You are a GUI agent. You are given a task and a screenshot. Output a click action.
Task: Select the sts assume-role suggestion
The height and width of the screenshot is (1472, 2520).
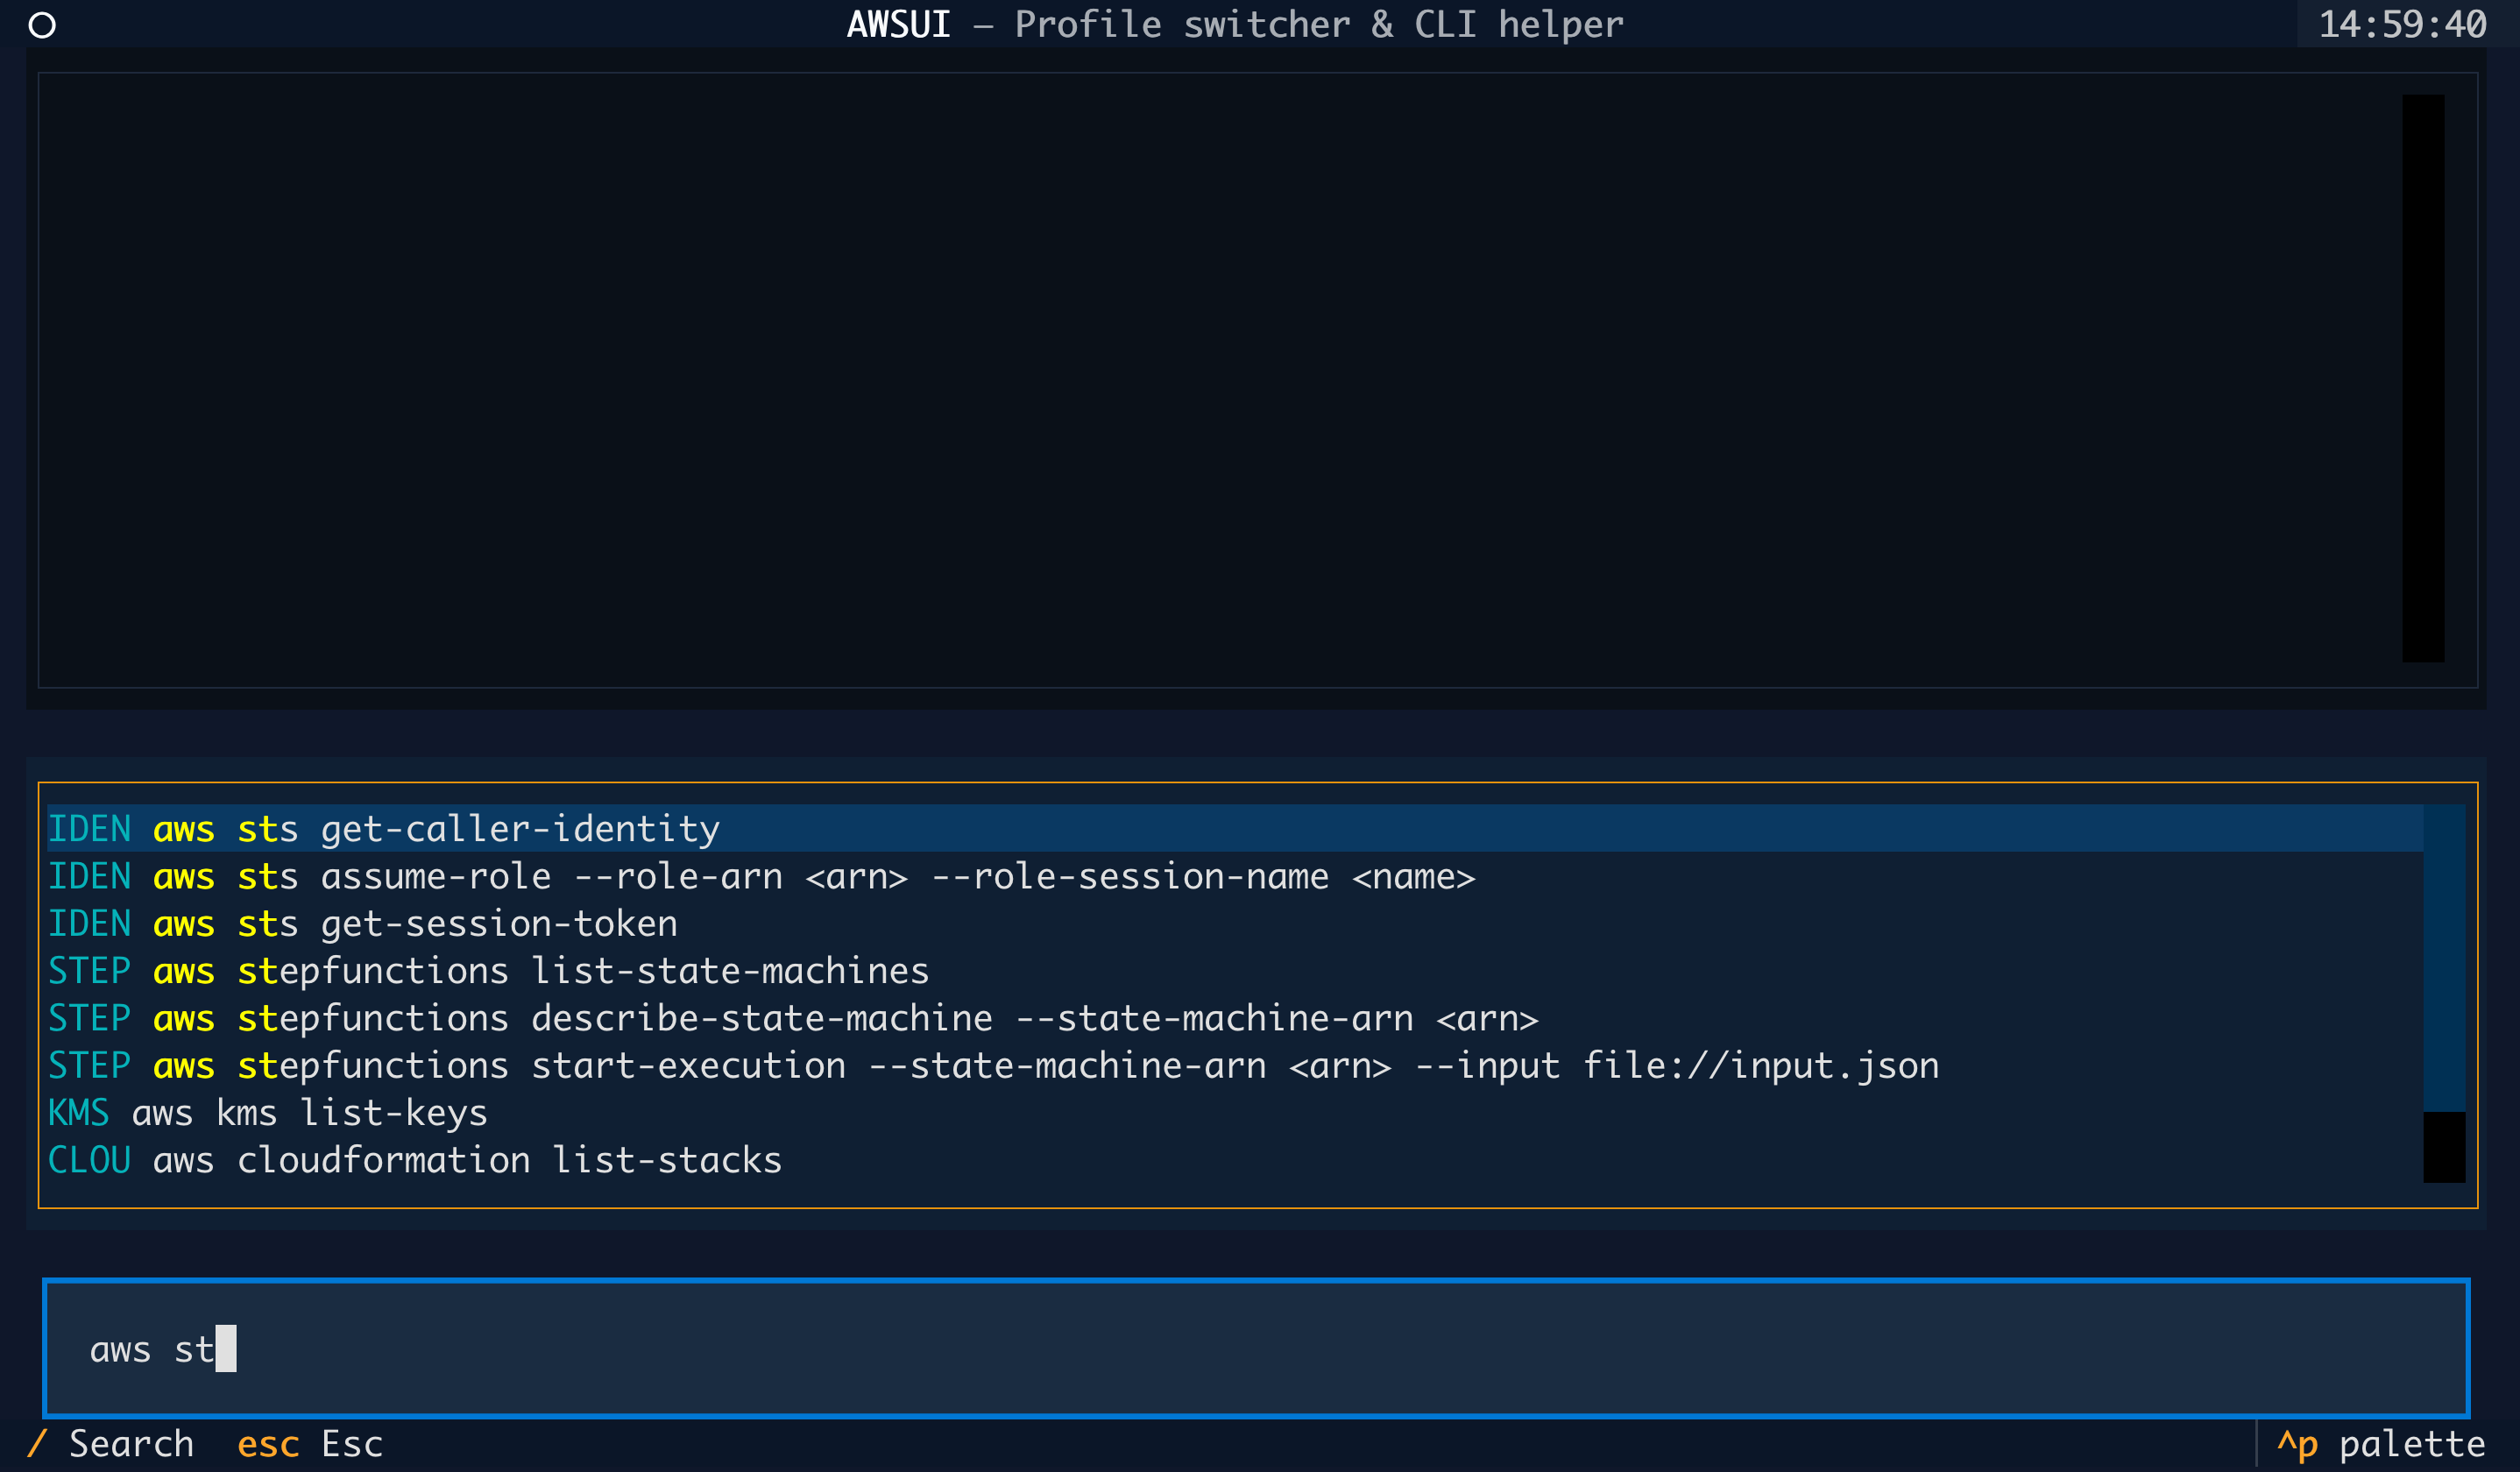760,877
